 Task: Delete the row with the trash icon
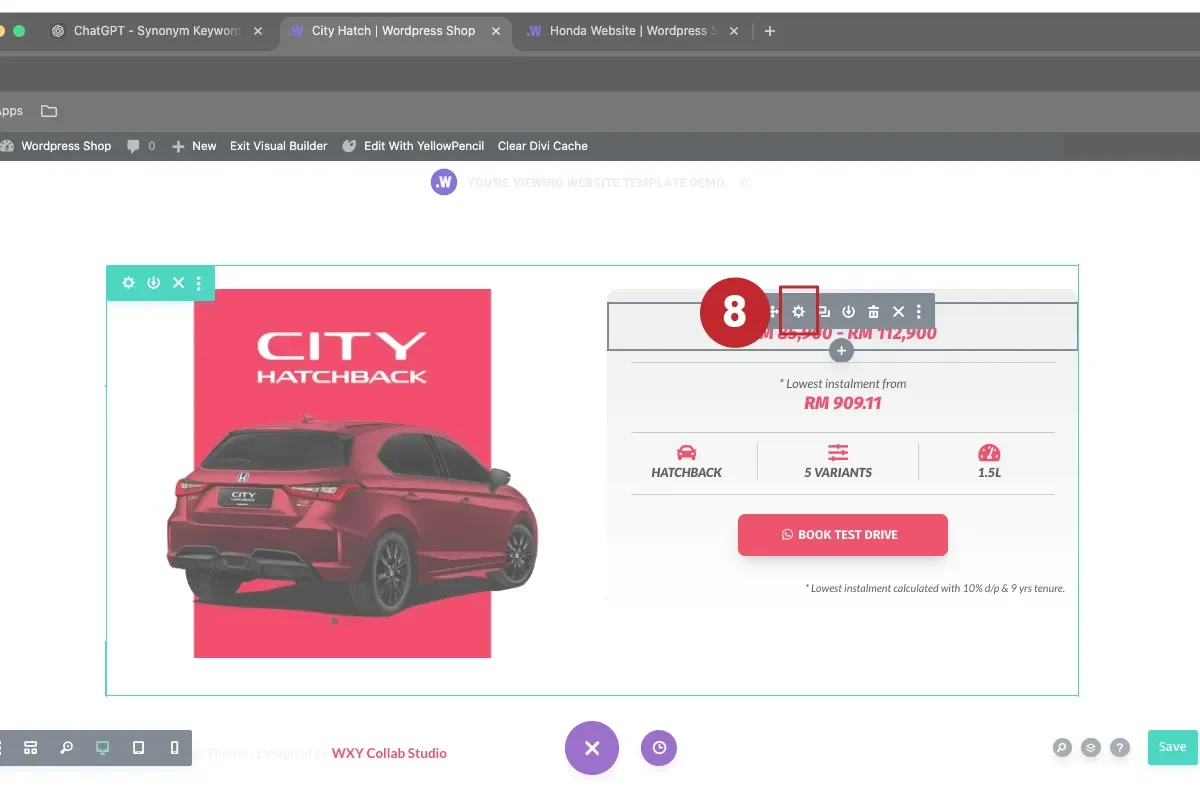tap(873, 311)
